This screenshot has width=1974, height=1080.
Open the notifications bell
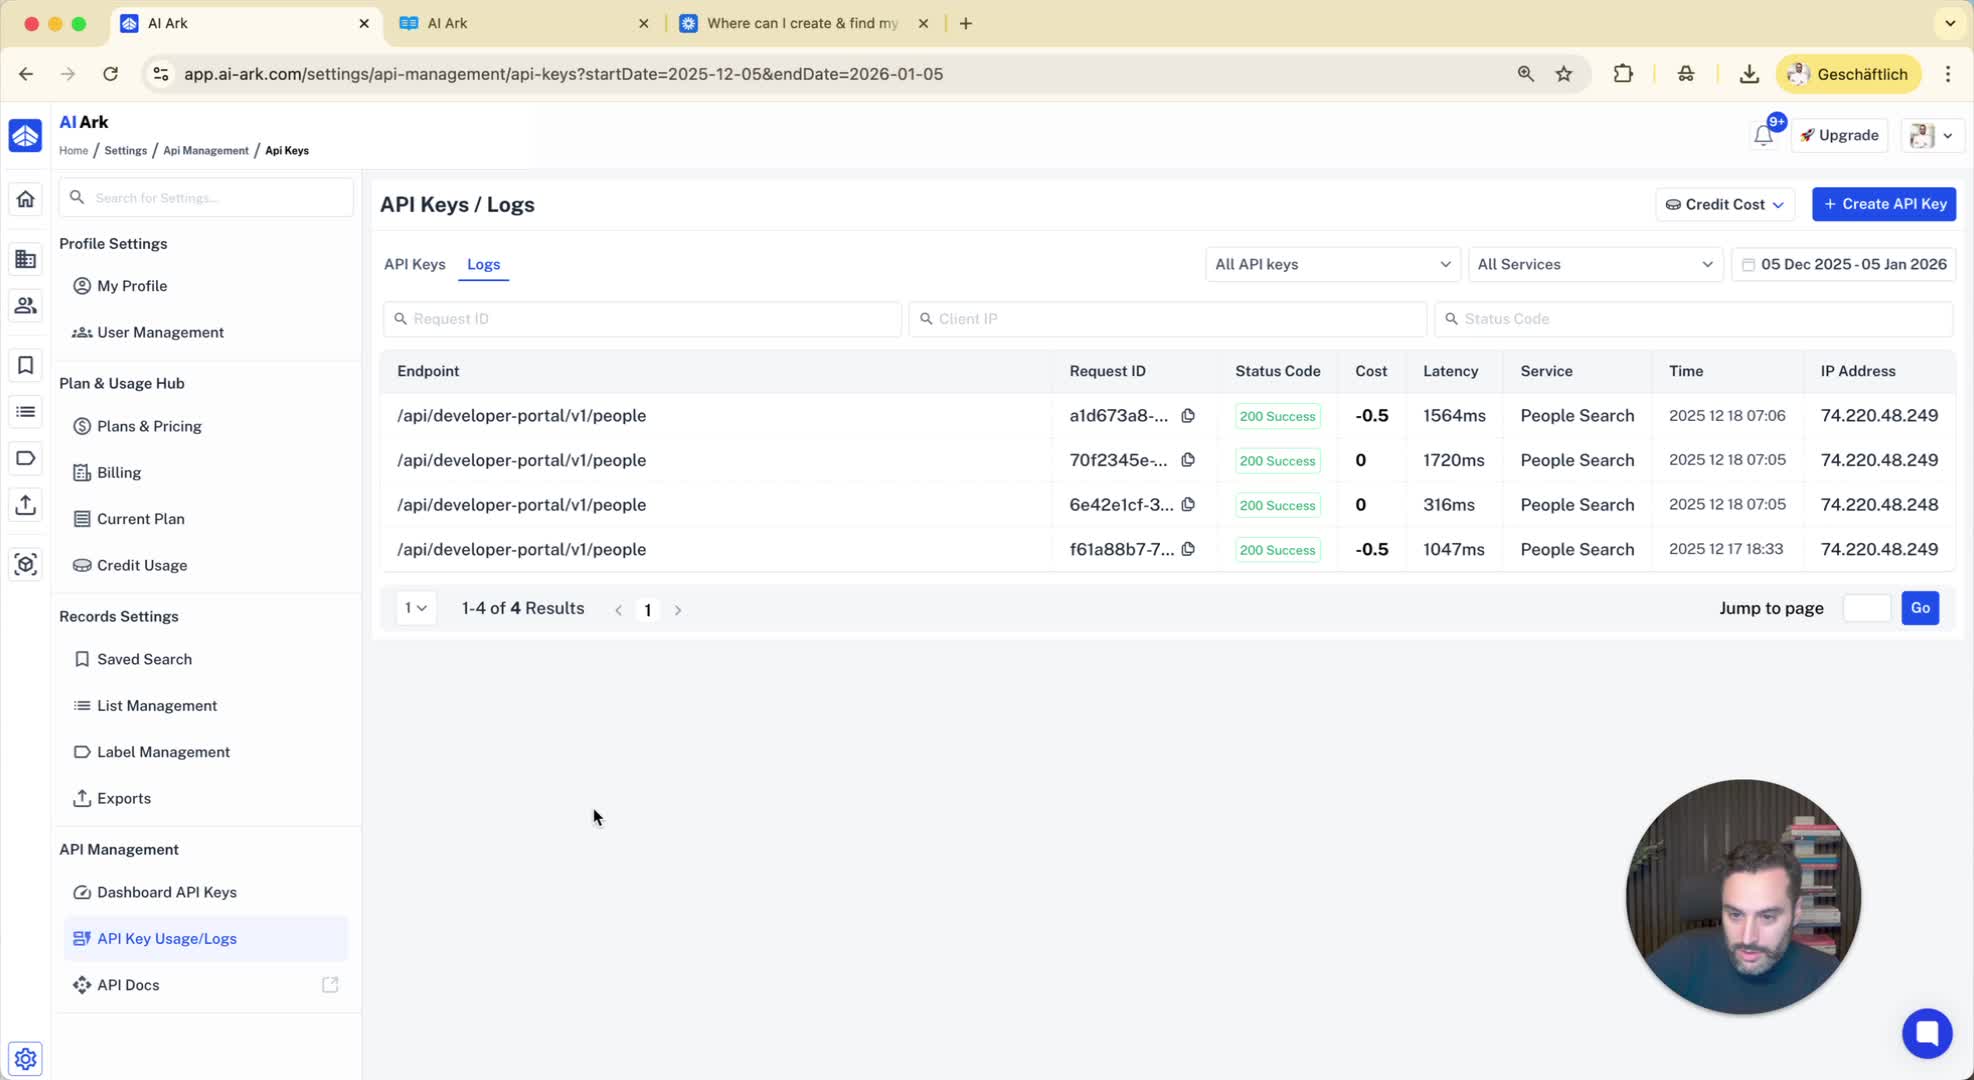tap(1763, 136)
